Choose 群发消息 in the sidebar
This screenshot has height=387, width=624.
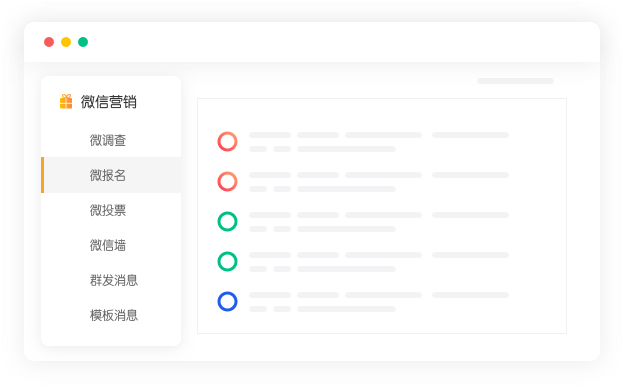[x=114, y=280]
